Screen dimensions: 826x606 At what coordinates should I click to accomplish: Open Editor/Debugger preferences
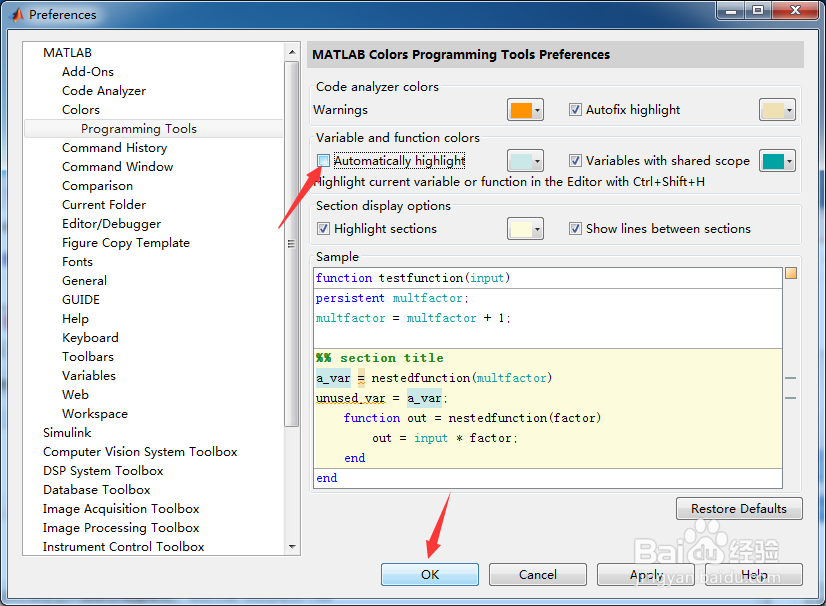[x=111, y=224]
